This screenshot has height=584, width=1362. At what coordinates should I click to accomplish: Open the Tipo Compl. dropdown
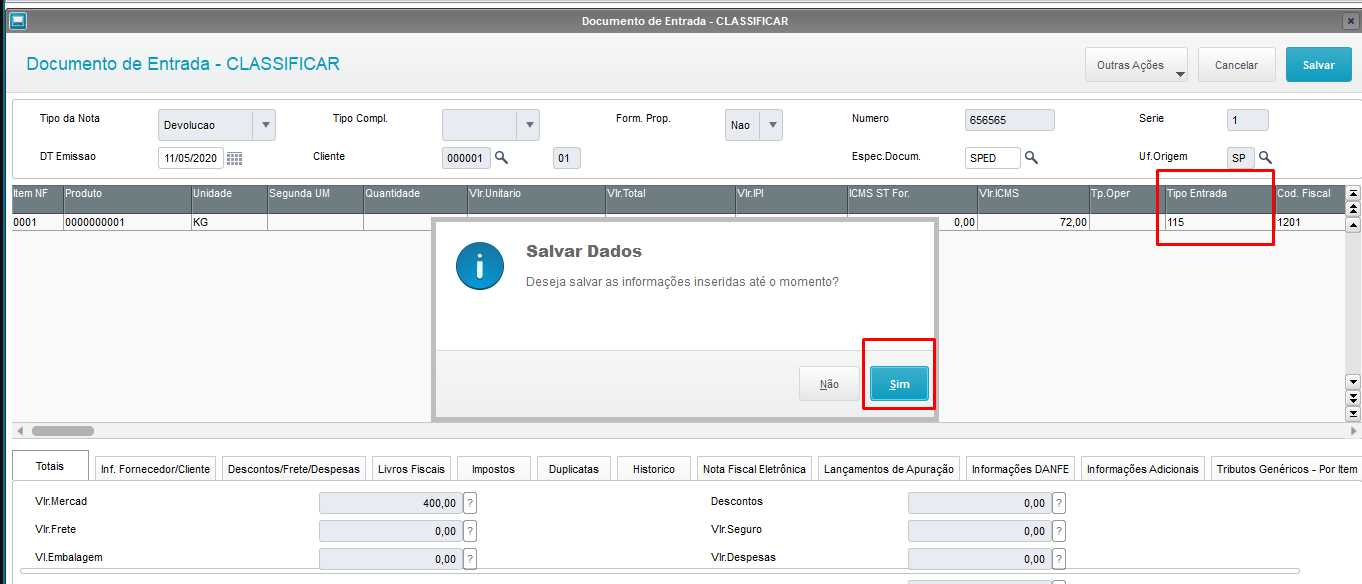click(x=528, y=125)
